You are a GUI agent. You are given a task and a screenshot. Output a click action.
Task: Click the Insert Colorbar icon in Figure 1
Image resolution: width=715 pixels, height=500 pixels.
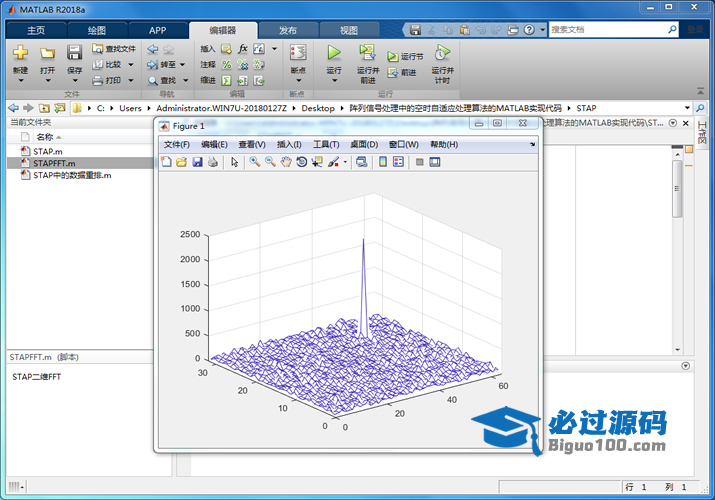[383, 162]
